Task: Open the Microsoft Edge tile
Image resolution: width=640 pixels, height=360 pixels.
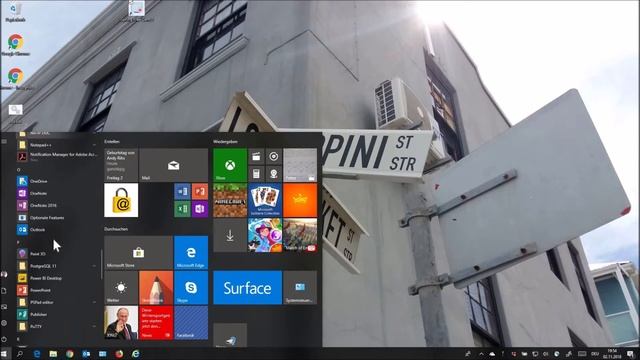Action: tap(191, 253)
